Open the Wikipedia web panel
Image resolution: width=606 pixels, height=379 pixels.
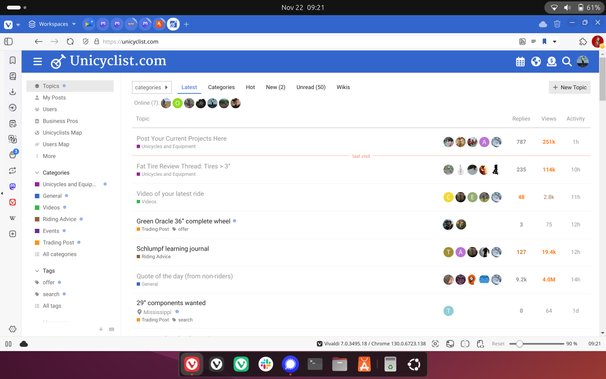(12, 218)
